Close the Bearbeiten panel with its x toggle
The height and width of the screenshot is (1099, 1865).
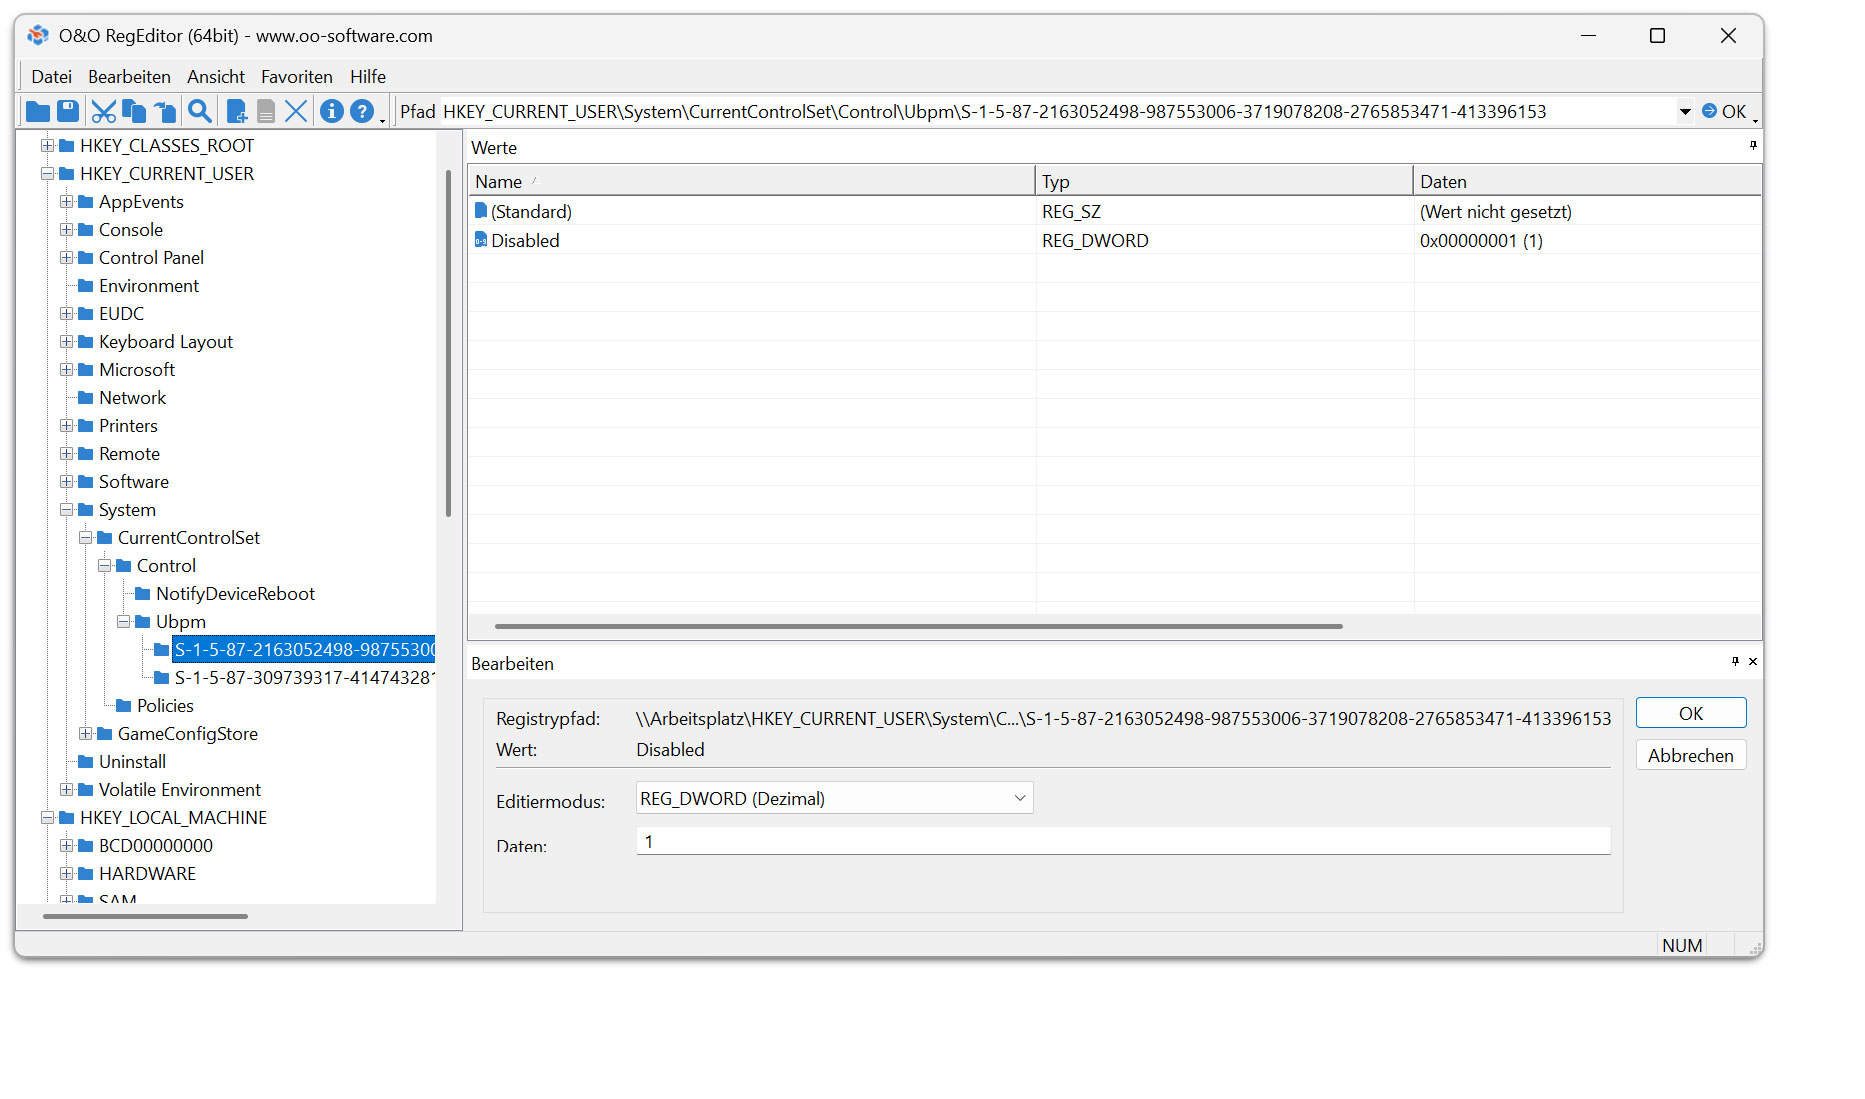pos(1752,661)
